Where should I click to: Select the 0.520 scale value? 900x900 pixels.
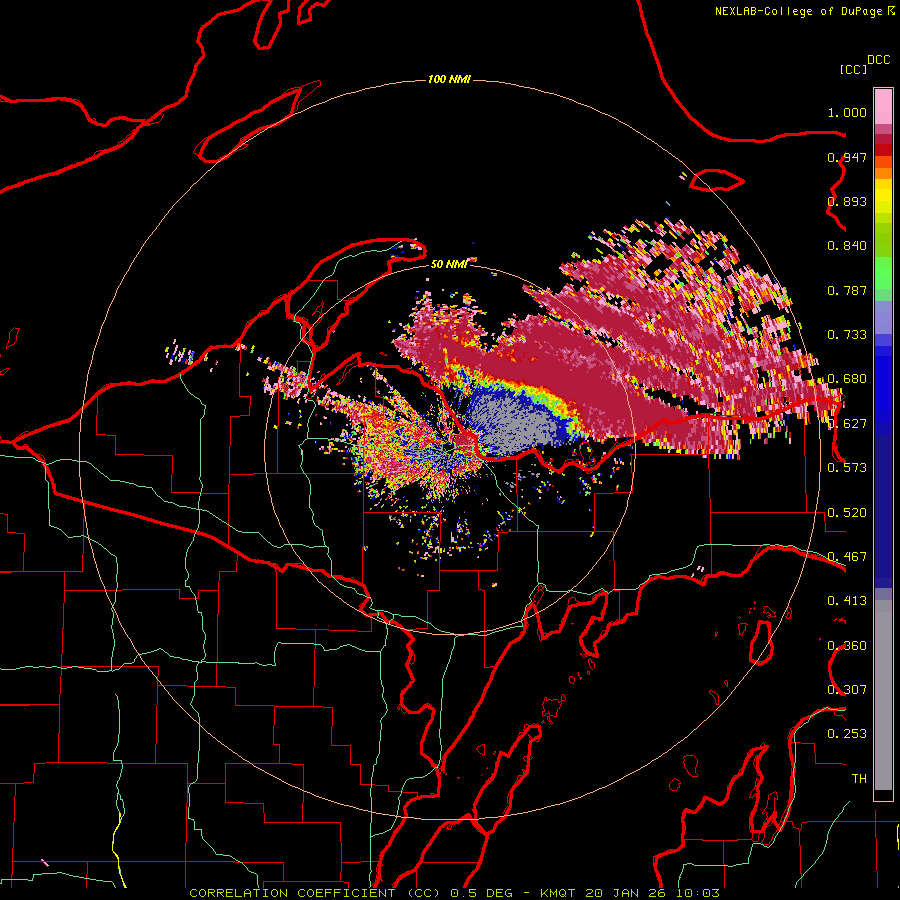[847, 513]
